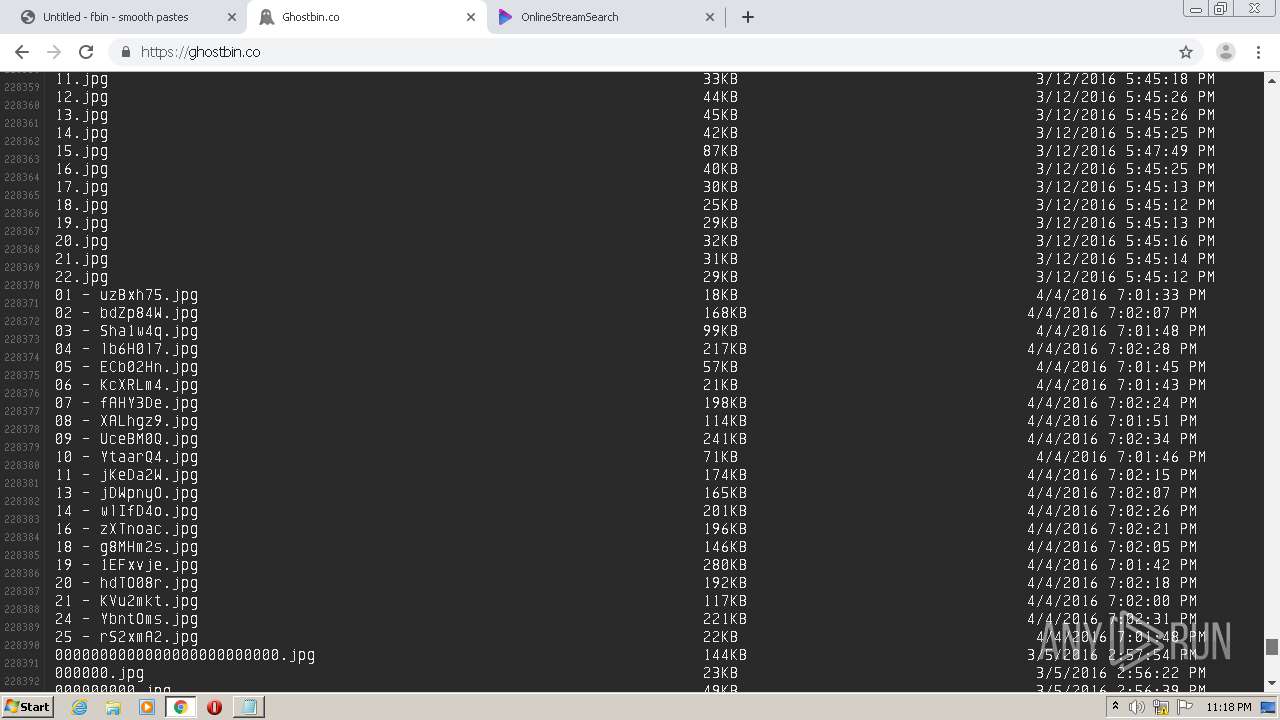Click line number 228370 in the gutter
1280x720 pixels.
click(x=22, y=285)
